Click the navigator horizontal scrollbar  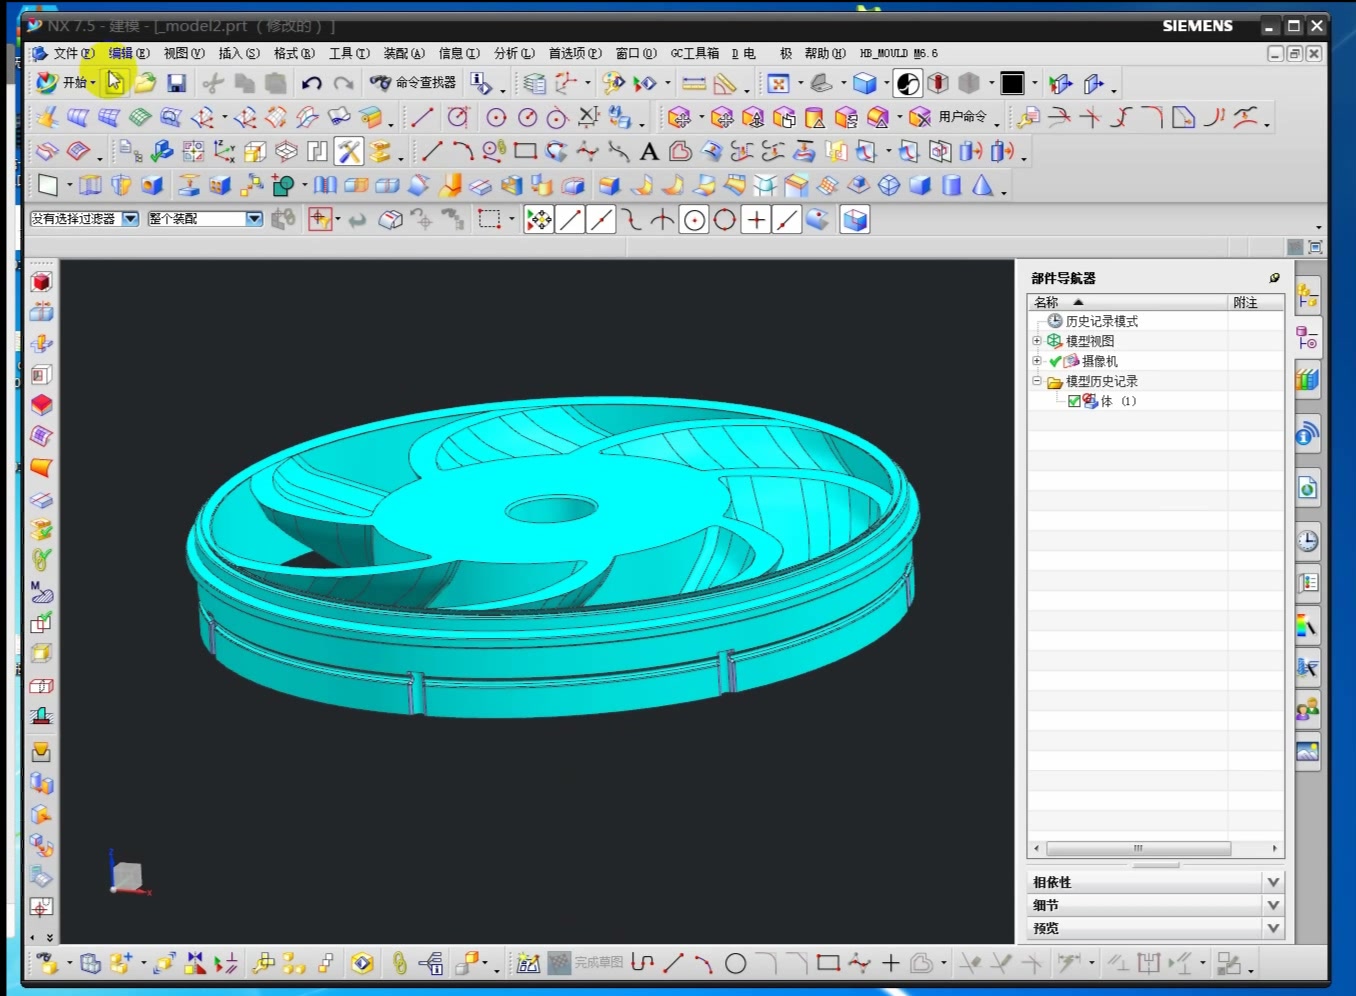pyautogui.click(x=1137, y=848)
